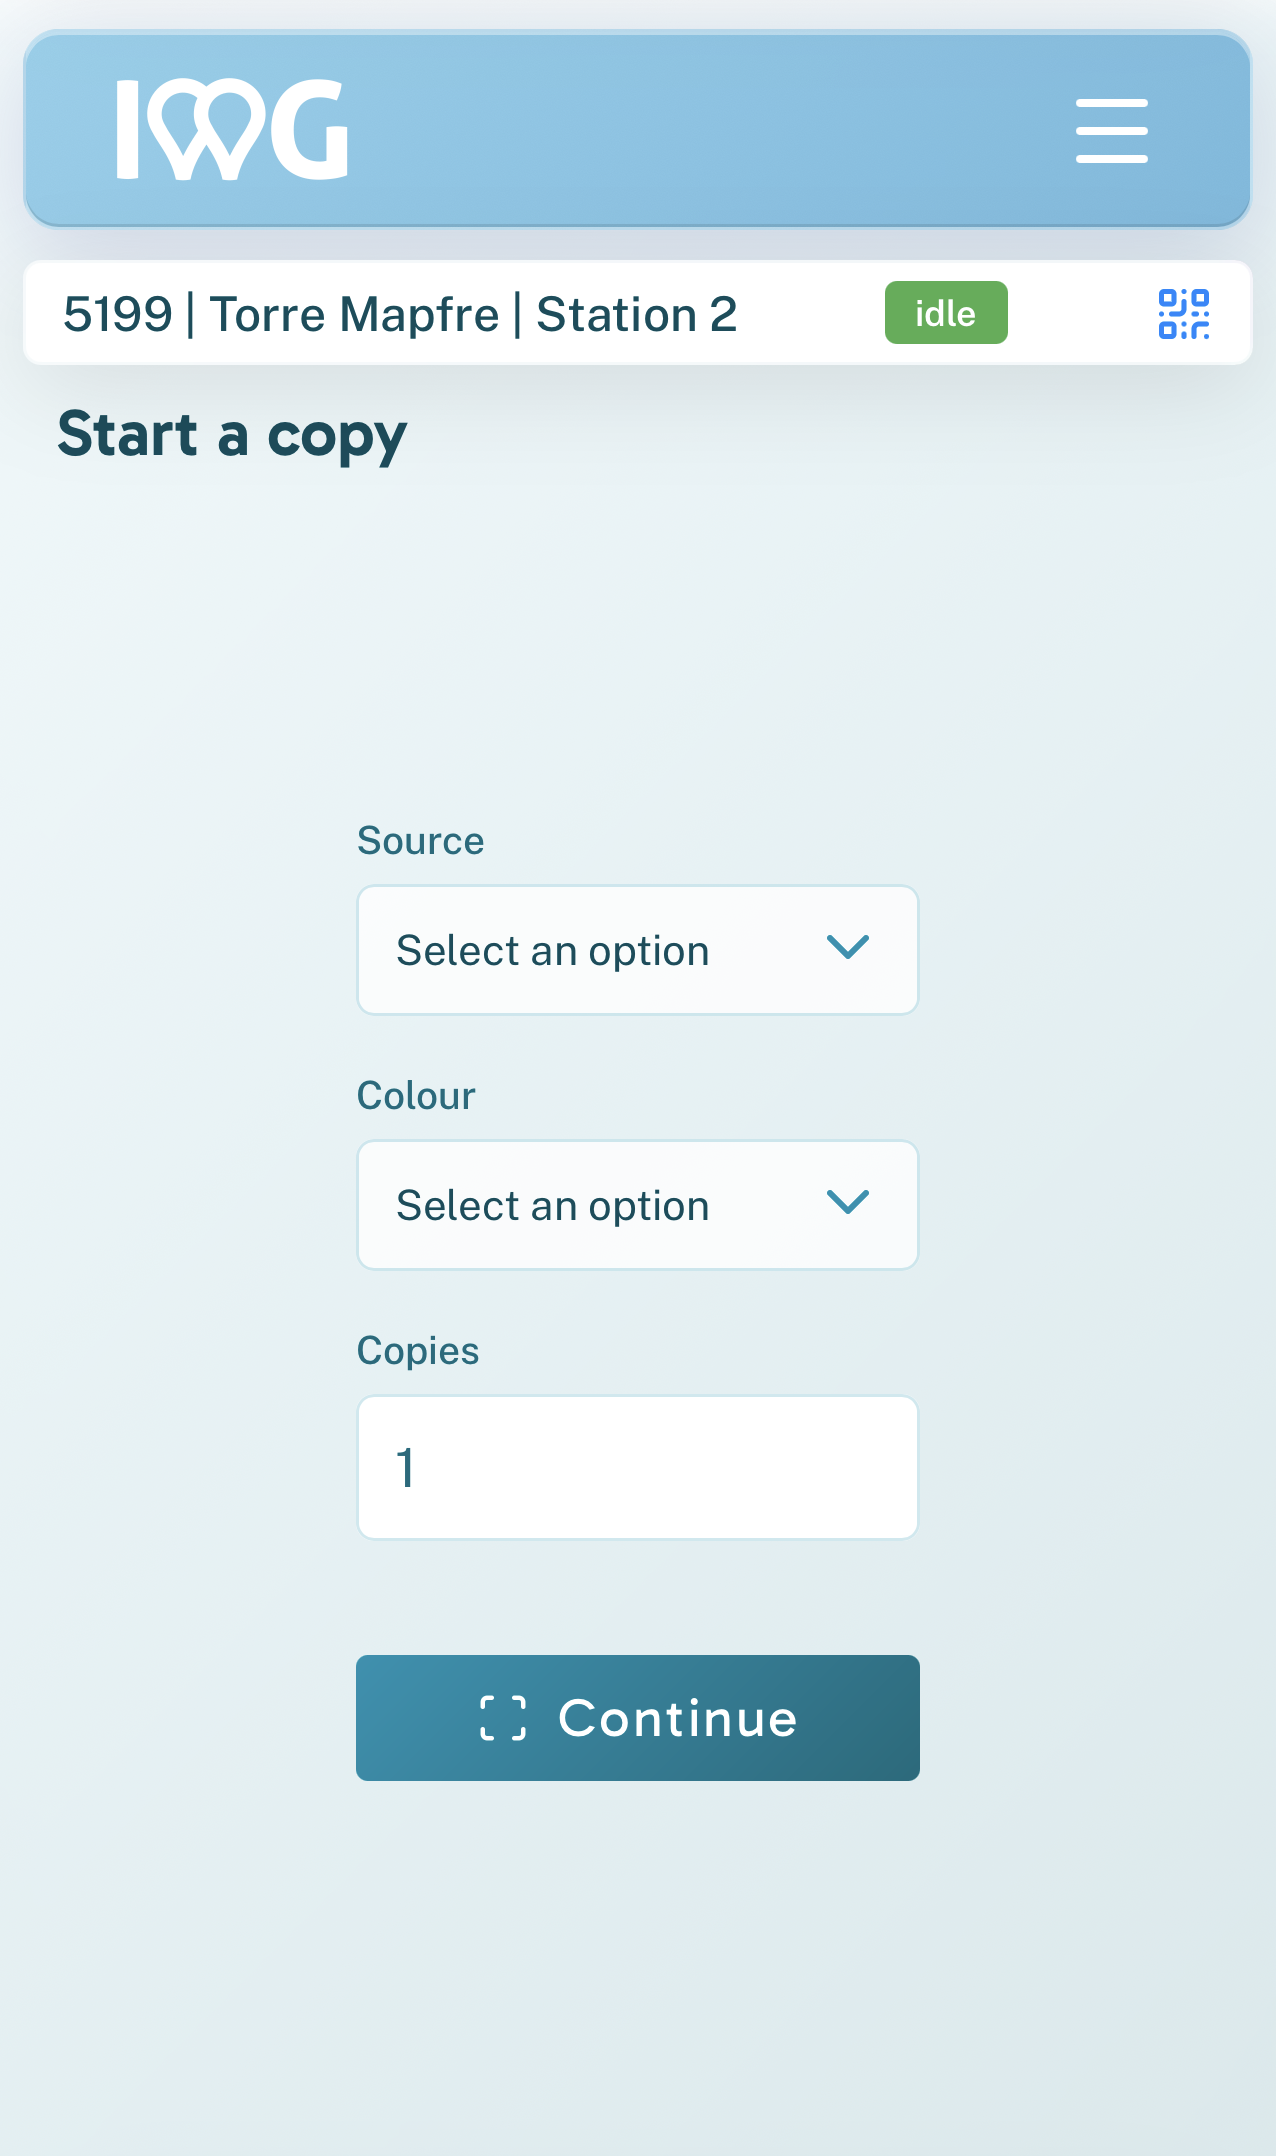The height and width of the screenshot is (2156, 1276).
Task: Click the green idle status badge
Action: (x=945, y=313)
